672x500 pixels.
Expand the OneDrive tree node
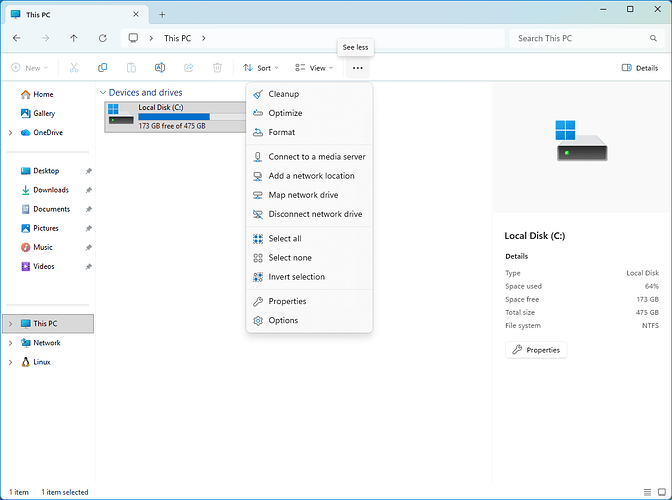(x=10, y=133)
